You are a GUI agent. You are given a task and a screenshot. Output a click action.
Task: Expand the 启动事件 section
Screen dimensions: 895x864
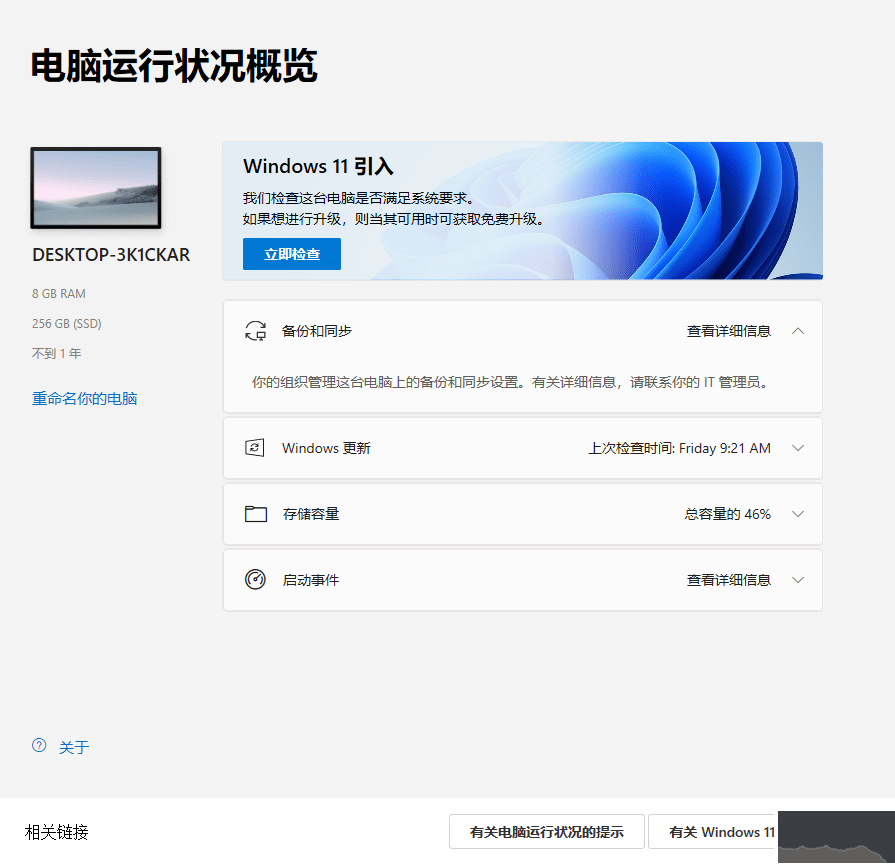(797, 580)
